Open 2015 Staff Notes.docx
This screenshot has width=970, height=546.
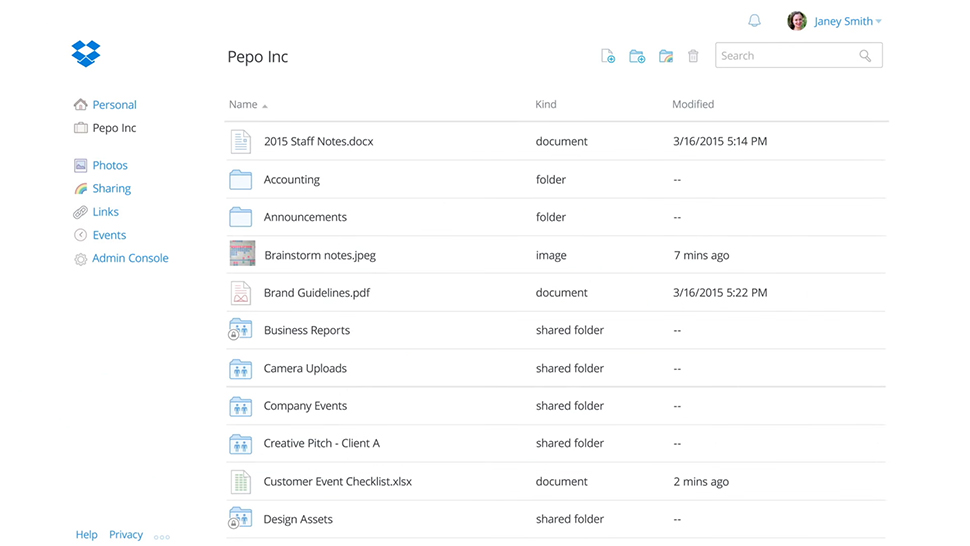[319, 142]
